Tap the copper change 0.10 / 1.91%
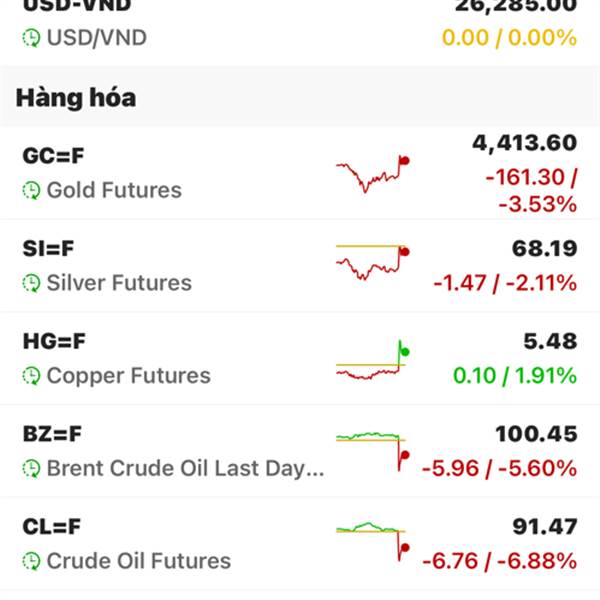The image size is (600, 600). [514, 376]
